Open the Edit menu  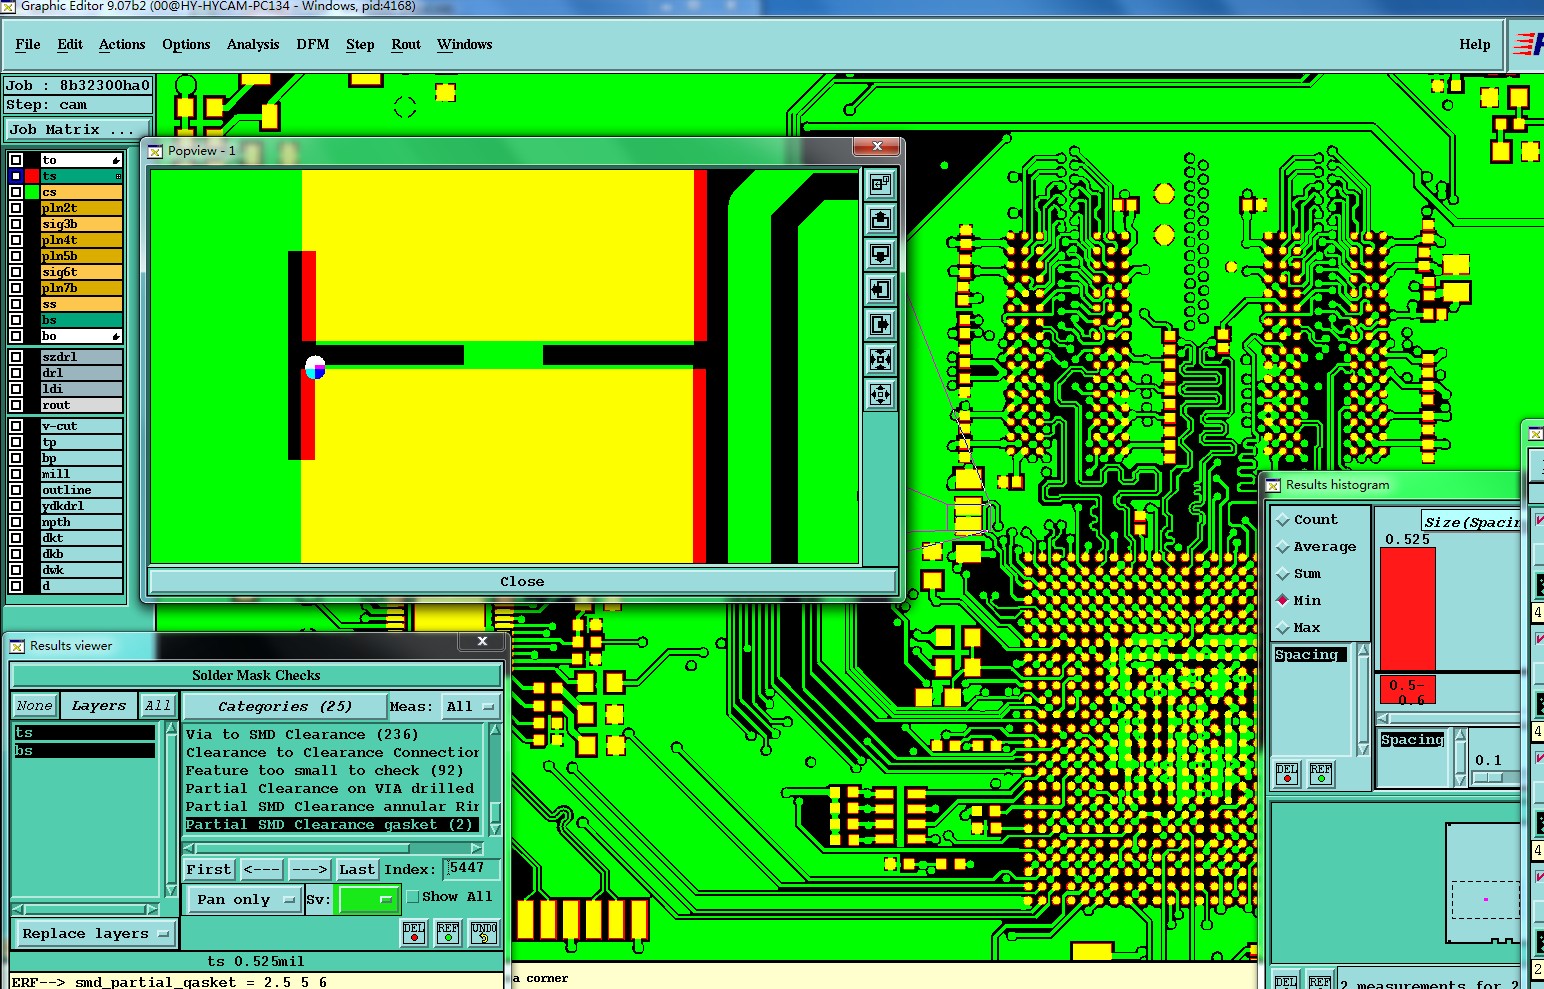[x=70, y=44]
